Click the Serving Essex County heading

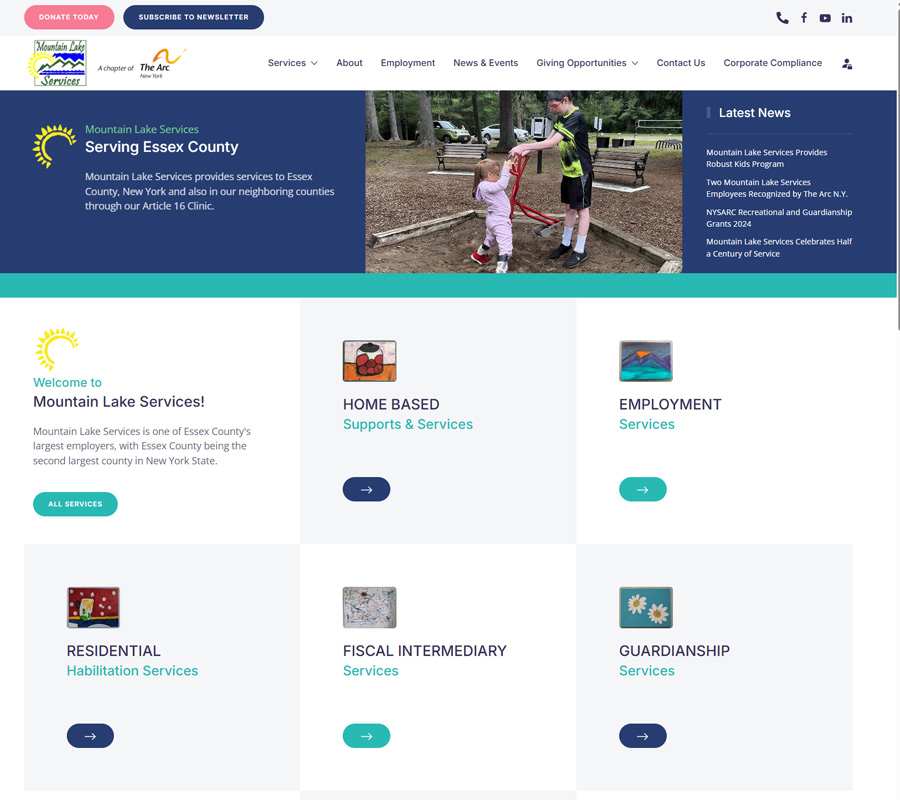coord(161,147)
